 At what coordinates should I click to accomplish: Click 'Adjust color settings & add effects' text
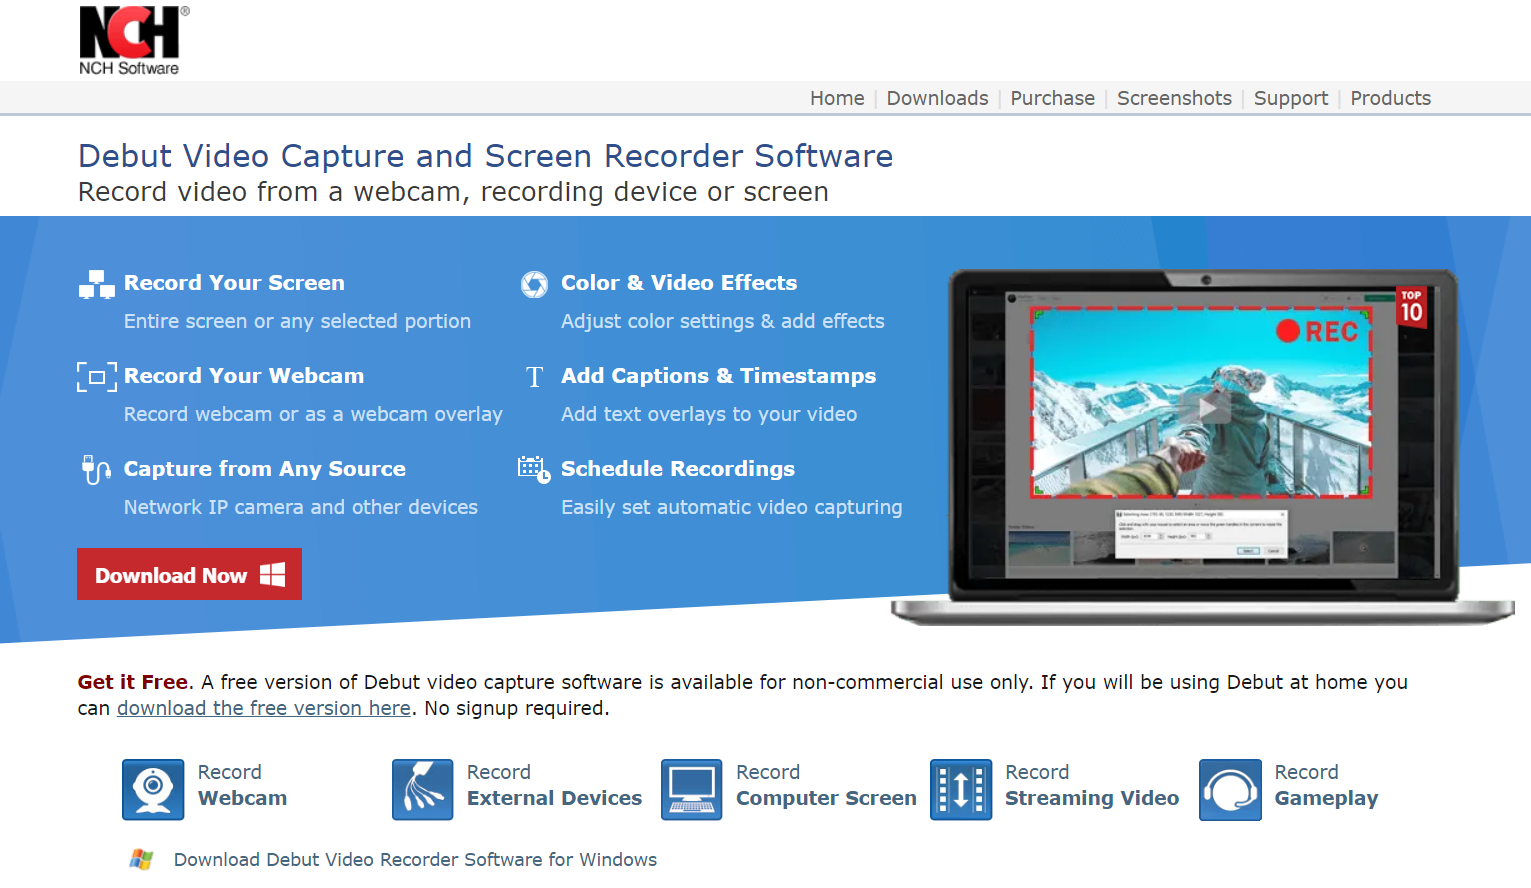723,321
